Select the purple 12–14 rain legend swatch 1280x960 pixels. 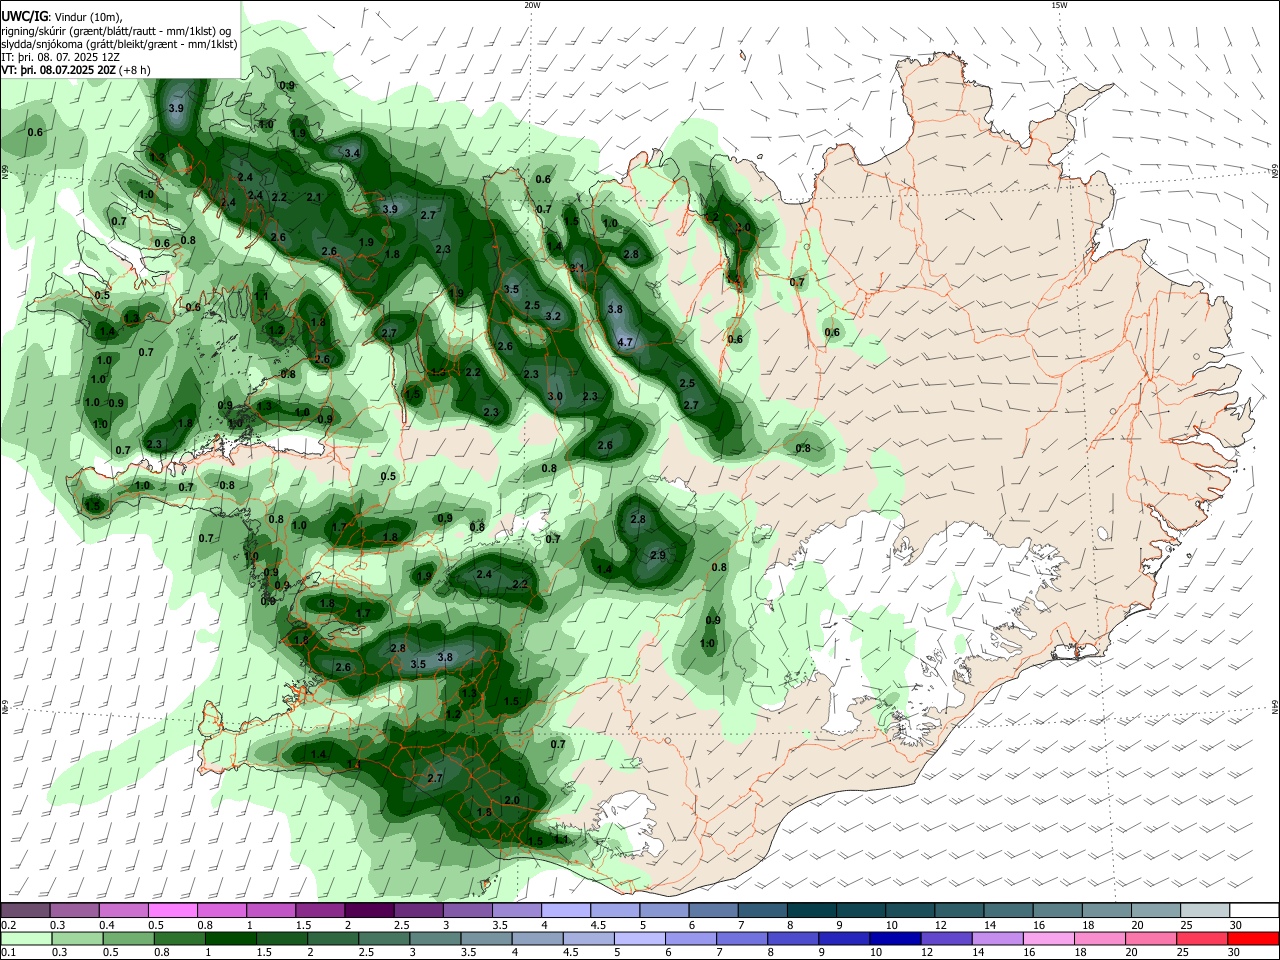click(946, 939)
